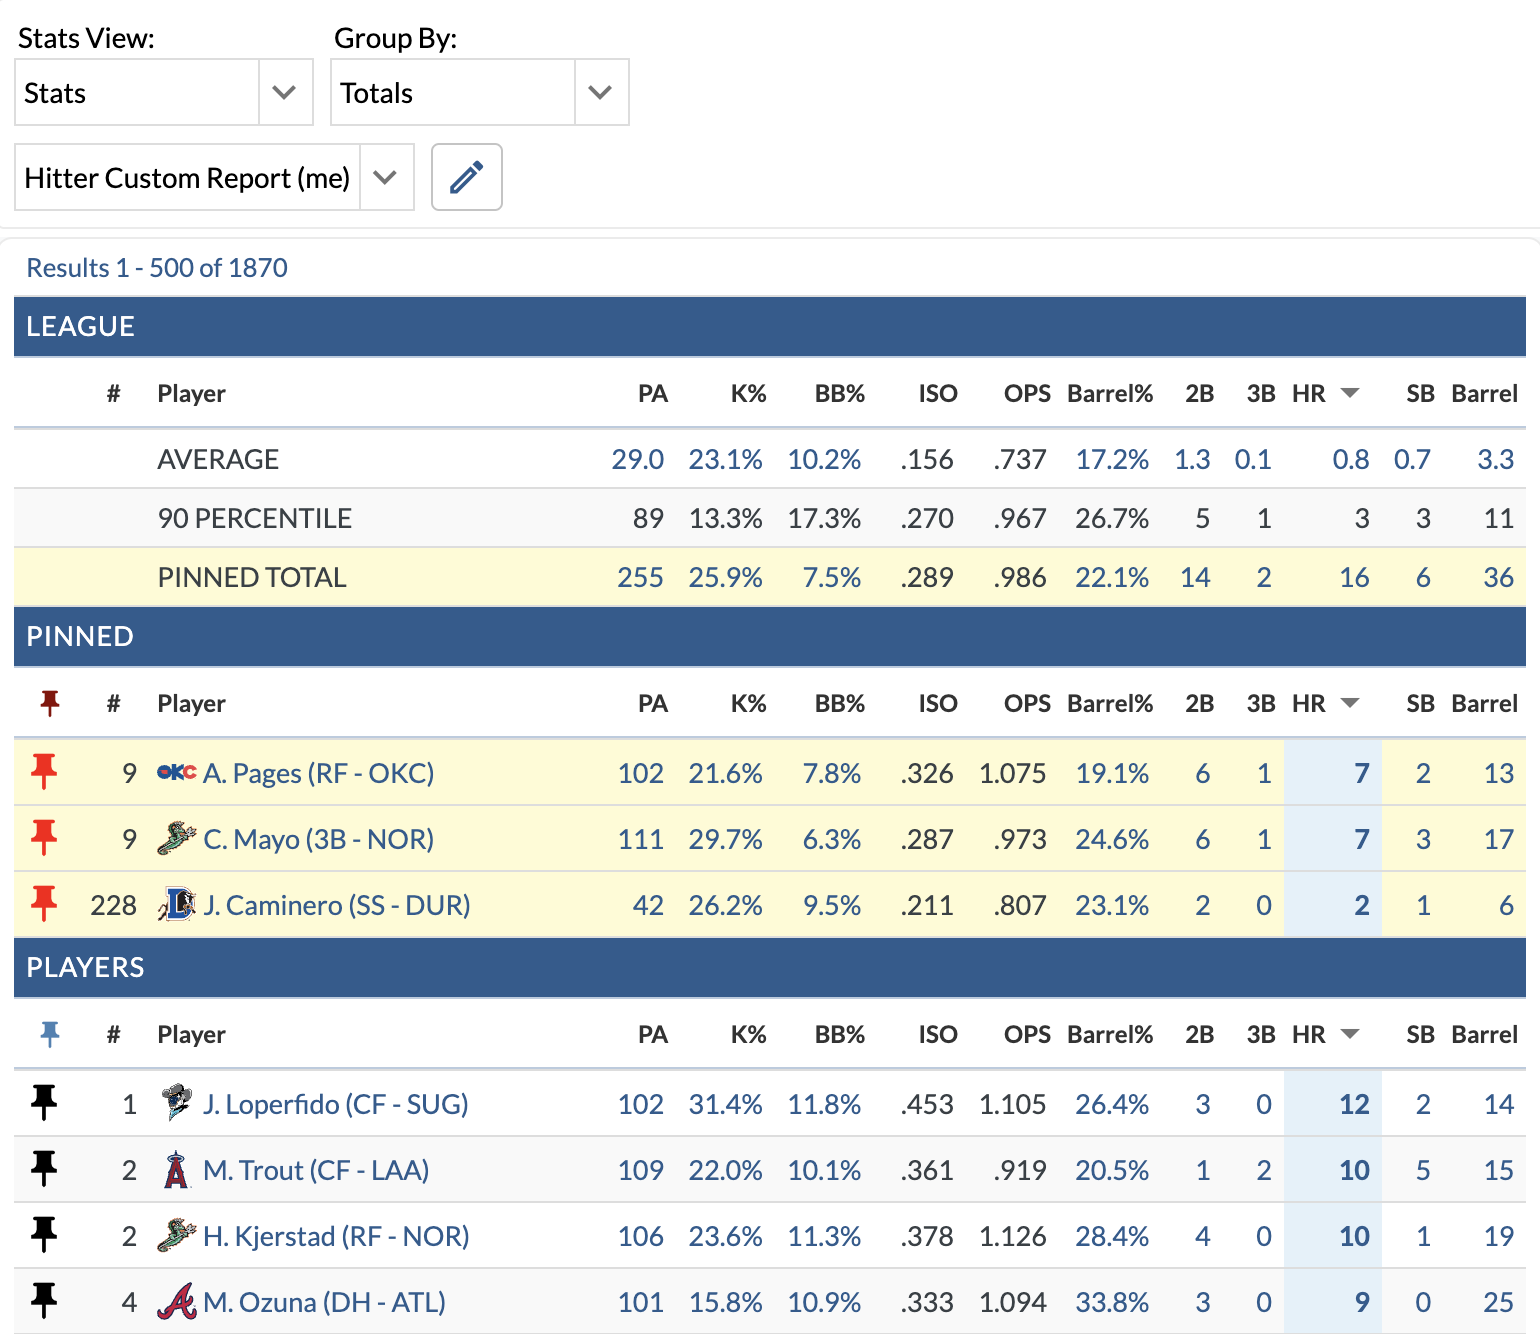
Task: Open the Stats View dropdown
Action: click(x=286, y=91)
